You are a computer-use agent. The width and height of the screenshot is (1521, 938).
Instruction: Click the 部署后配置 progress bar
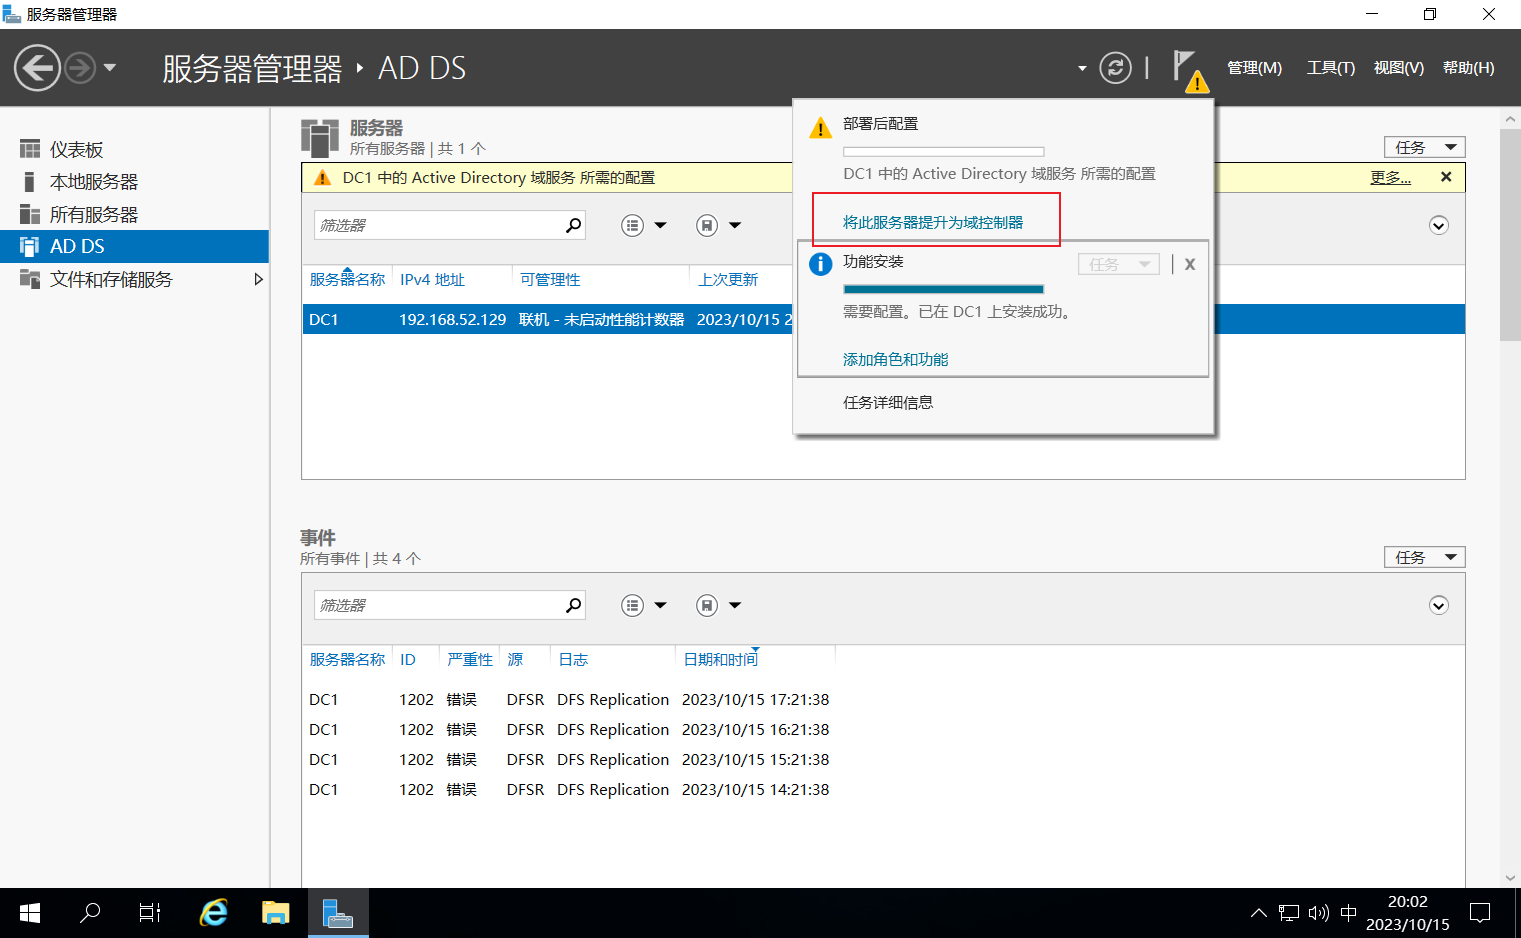tap(944, 152)
